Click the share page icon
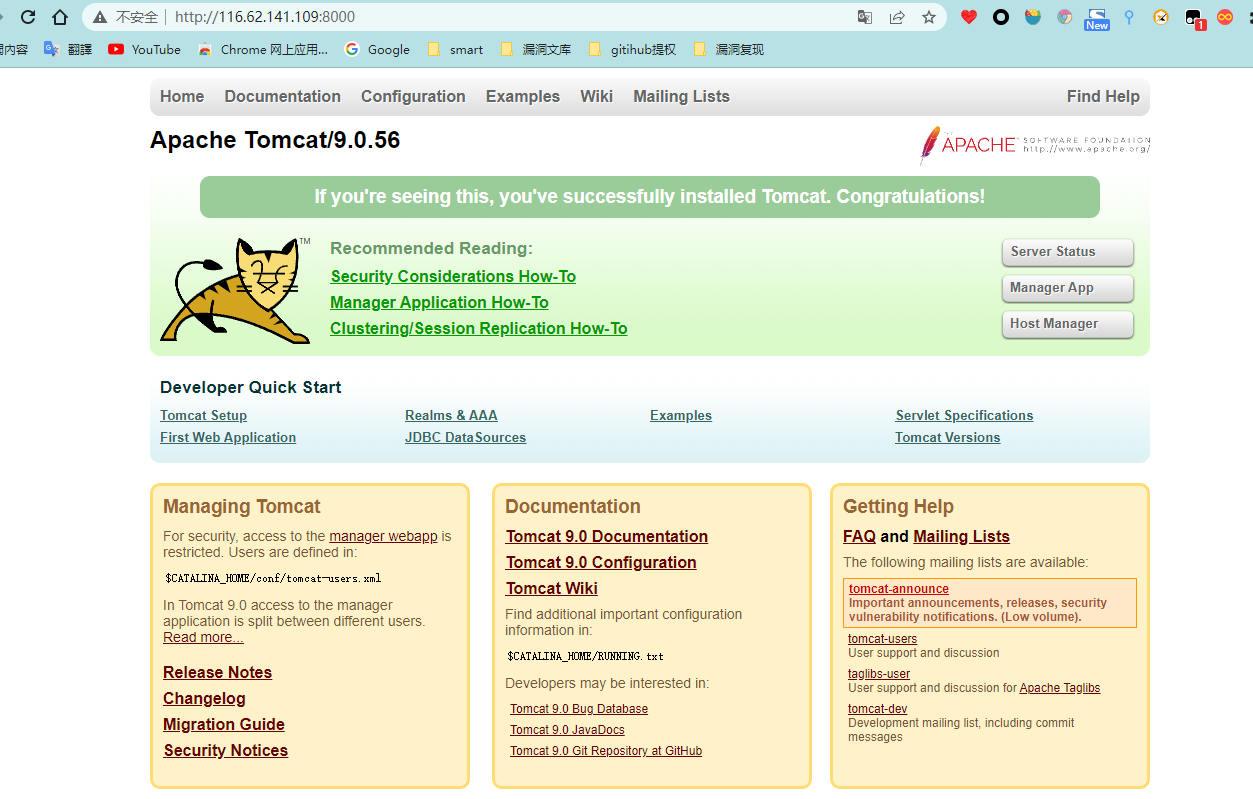The height and width of the screenshot is (799, 1253). click(x=897, y=17)
